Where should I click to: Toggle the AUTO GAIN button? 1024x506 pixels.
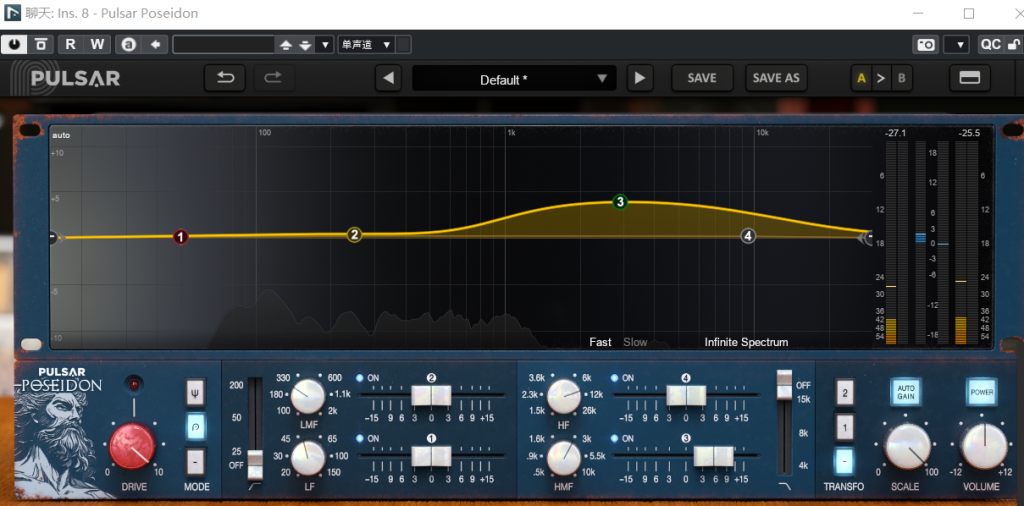click(905, 392)
